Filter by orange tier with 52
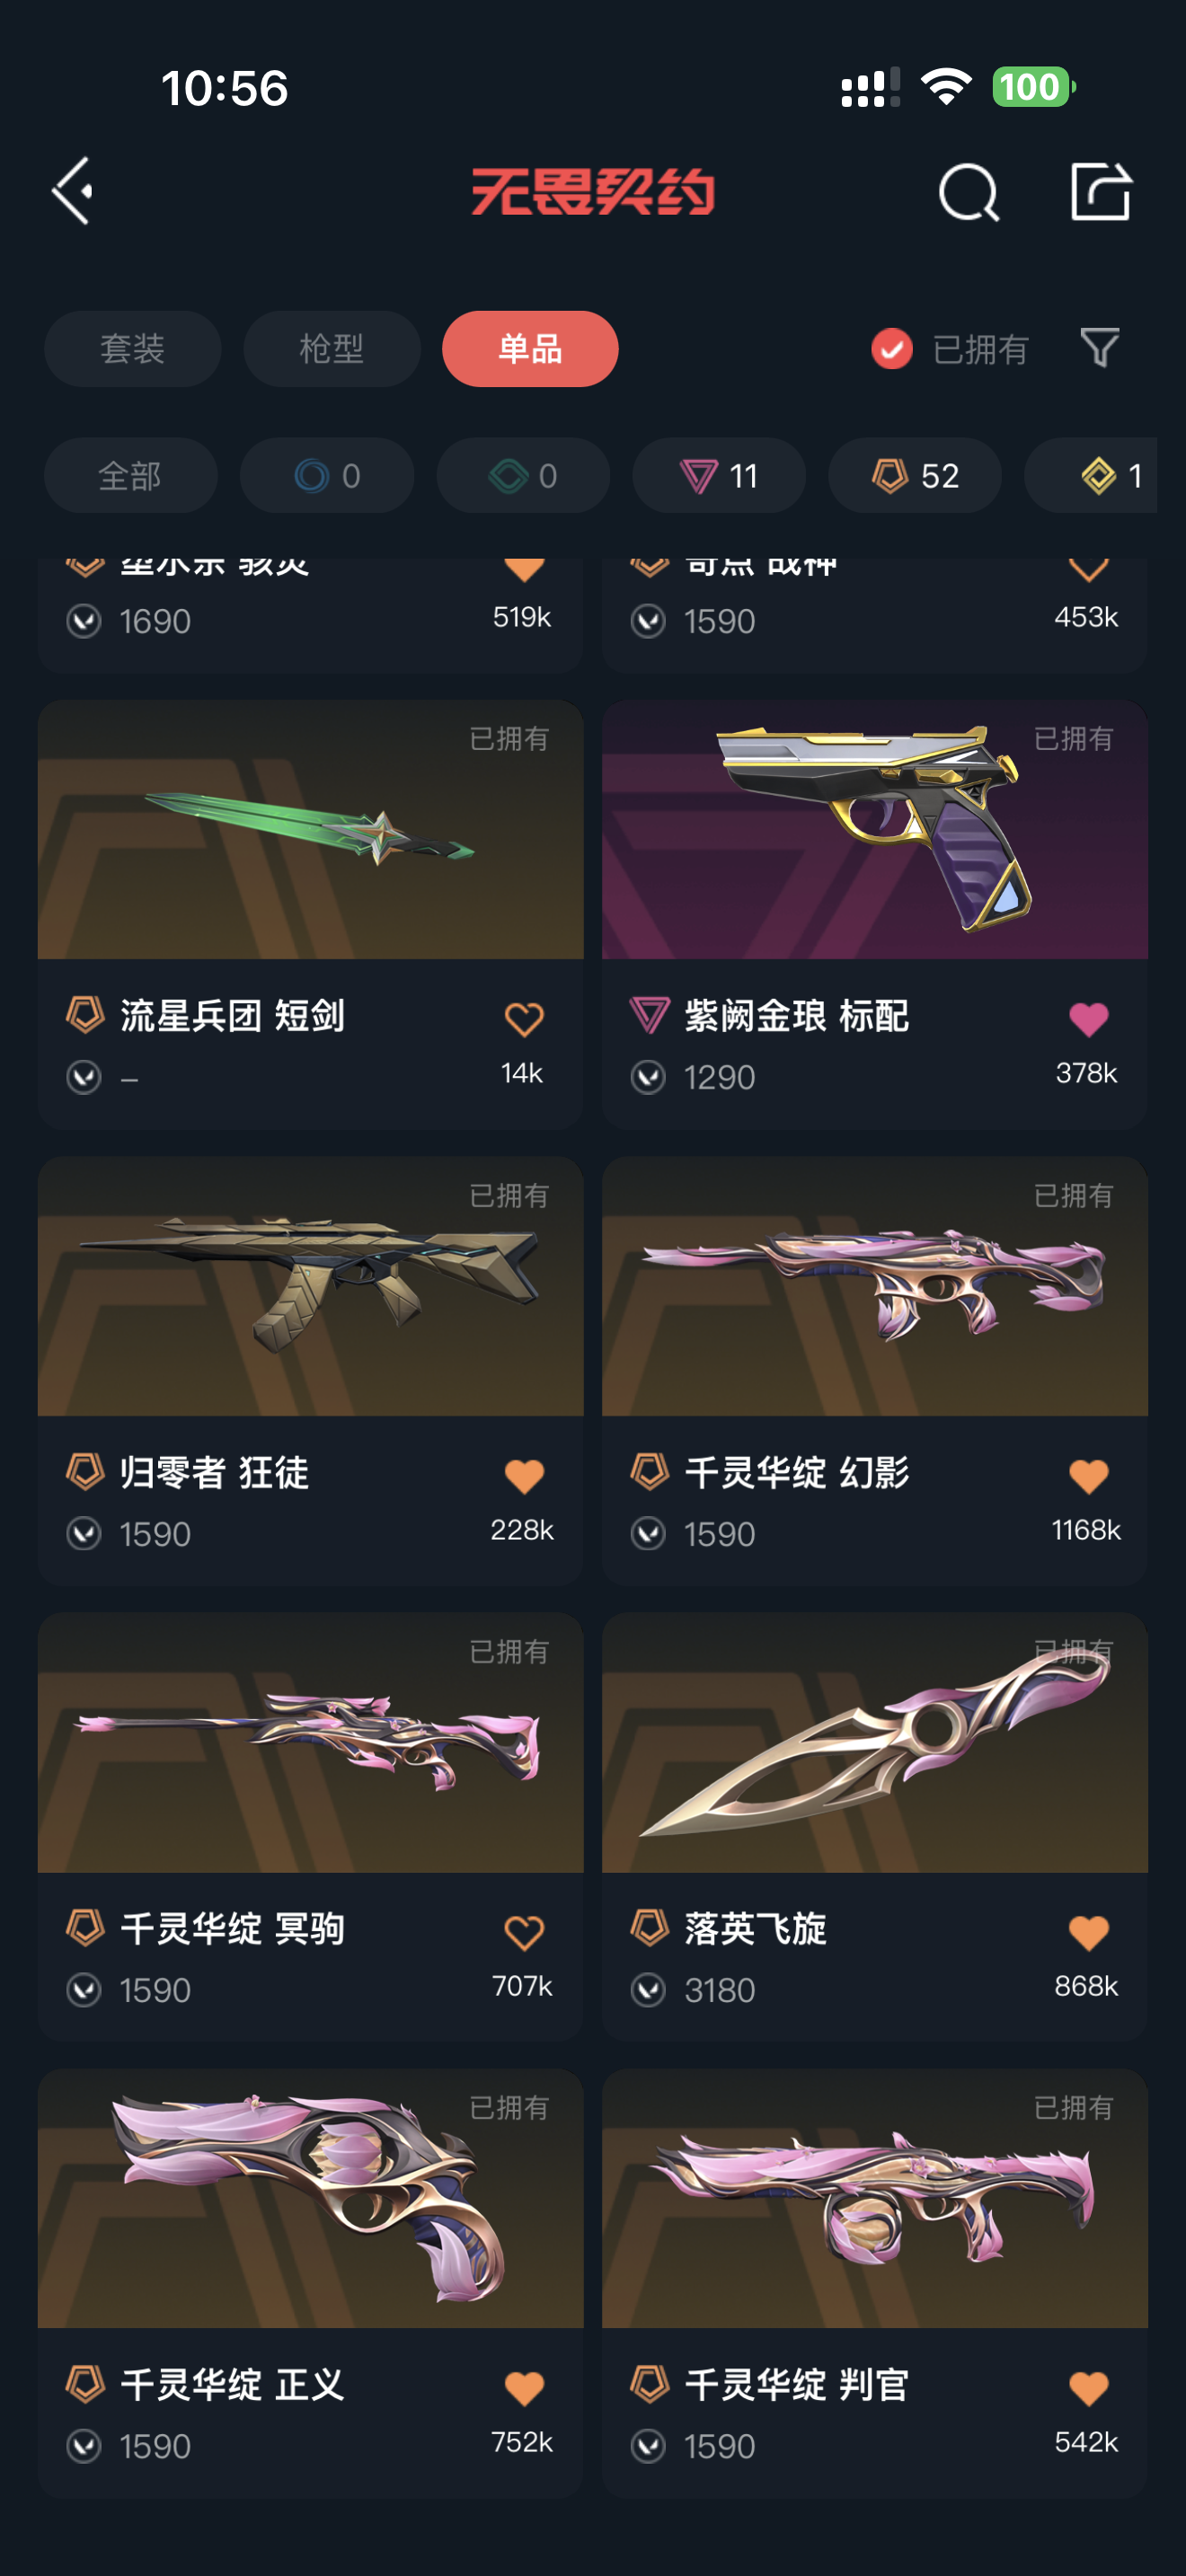Screen dimensions: 1186x2576 tap(914, 475)
